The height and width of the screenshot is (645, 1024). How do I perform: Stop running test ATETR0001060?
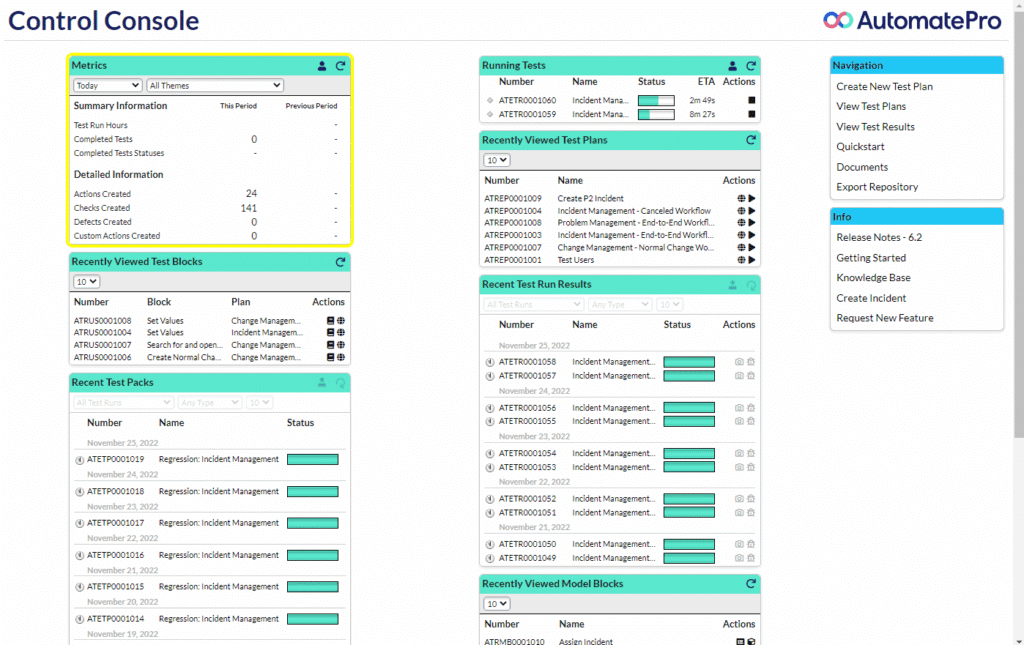(x=751, y=101)
